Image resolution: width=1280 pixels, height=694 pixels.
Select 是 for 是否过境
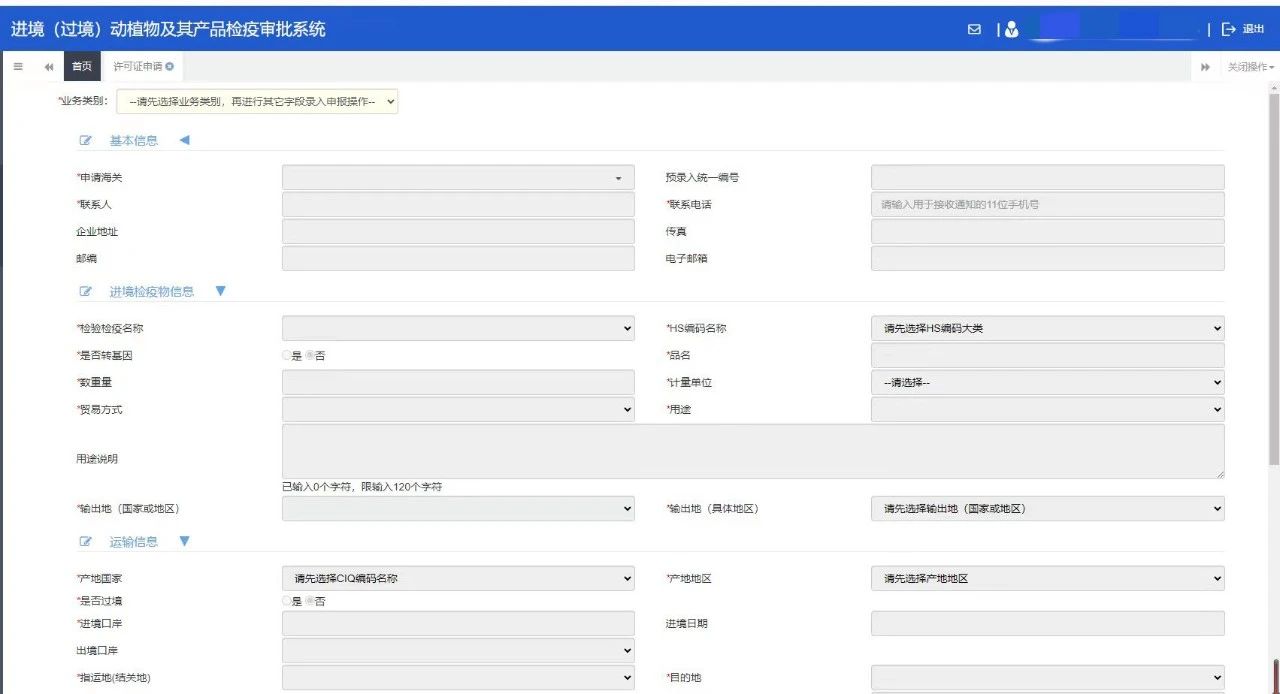tap(287, 601)
